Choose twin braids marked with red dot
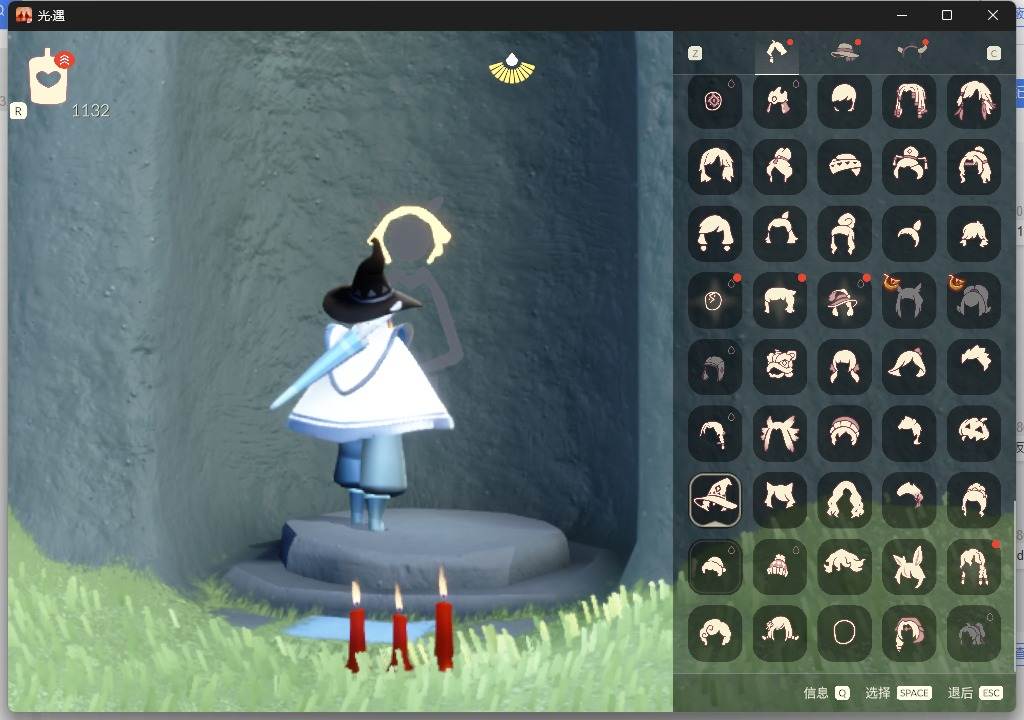 click(973, 567)
